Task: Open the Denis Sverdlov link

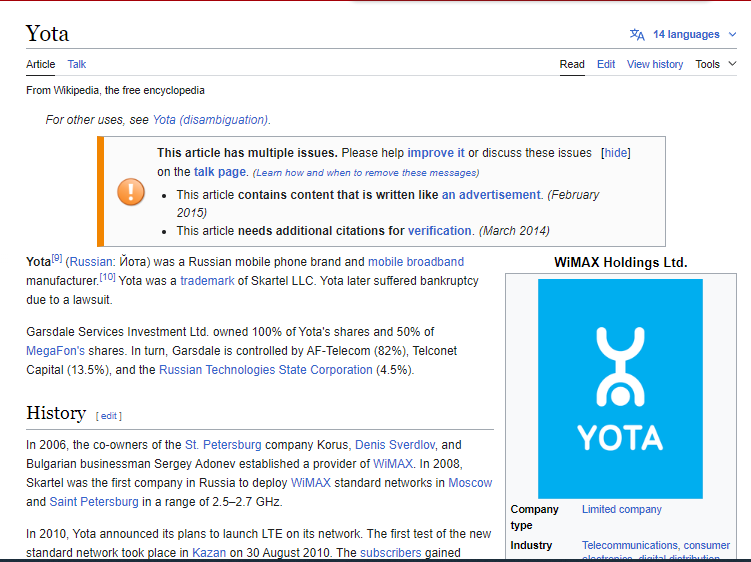Action: tap(395, 445)
